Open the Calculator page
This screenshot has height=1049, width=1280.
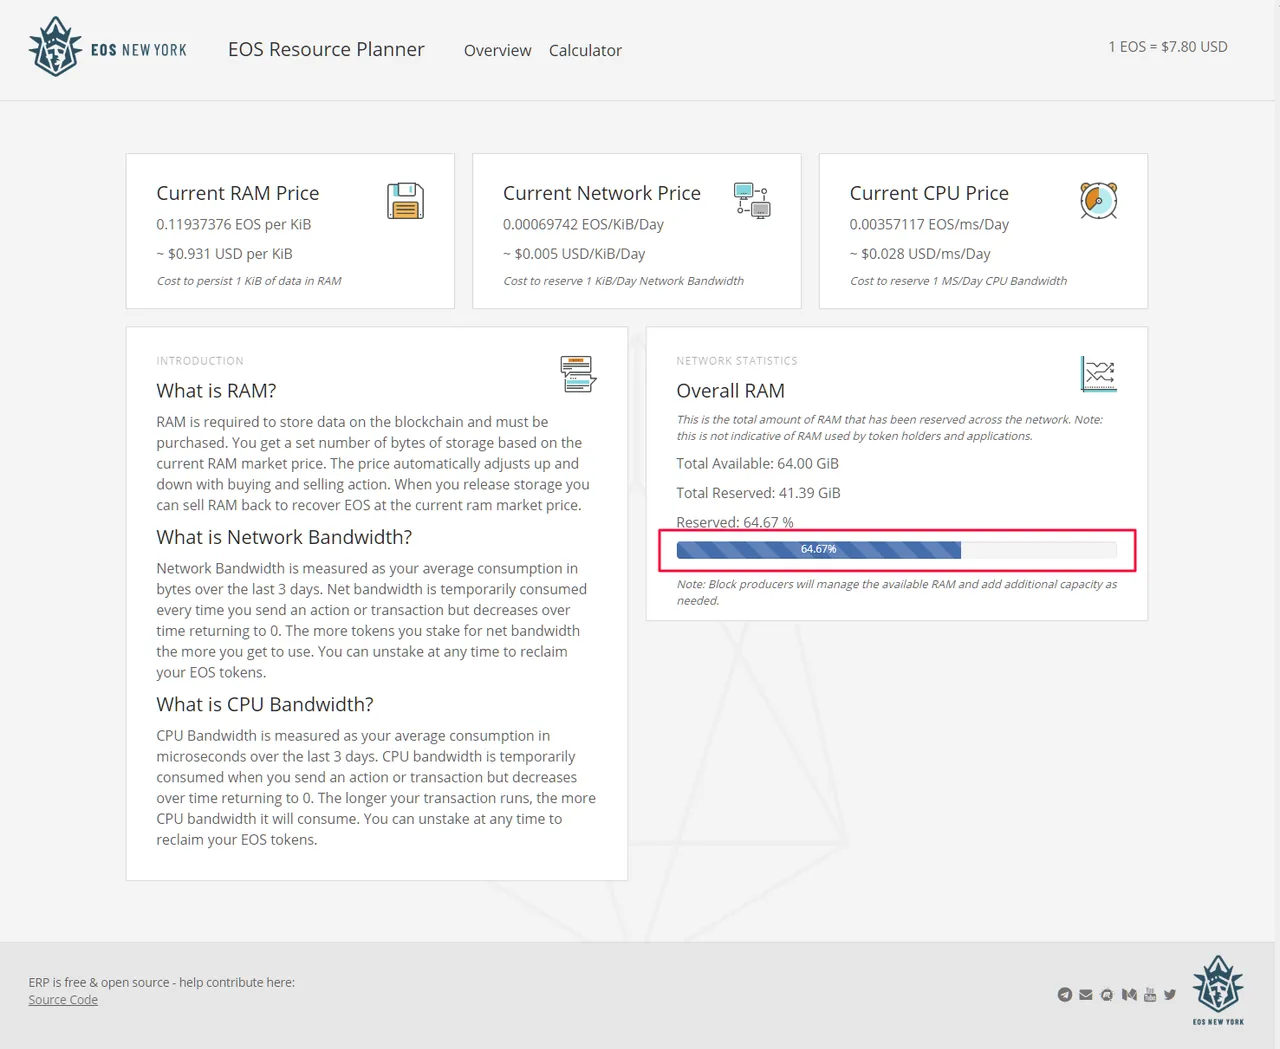coord(585,50)
